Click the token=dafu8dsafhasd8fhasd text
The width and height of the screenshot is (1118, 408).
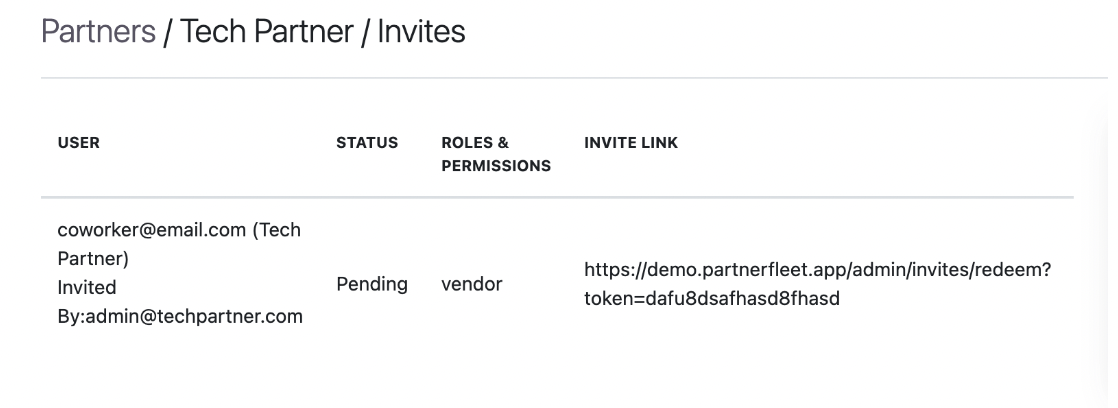(x=712, y=298)
